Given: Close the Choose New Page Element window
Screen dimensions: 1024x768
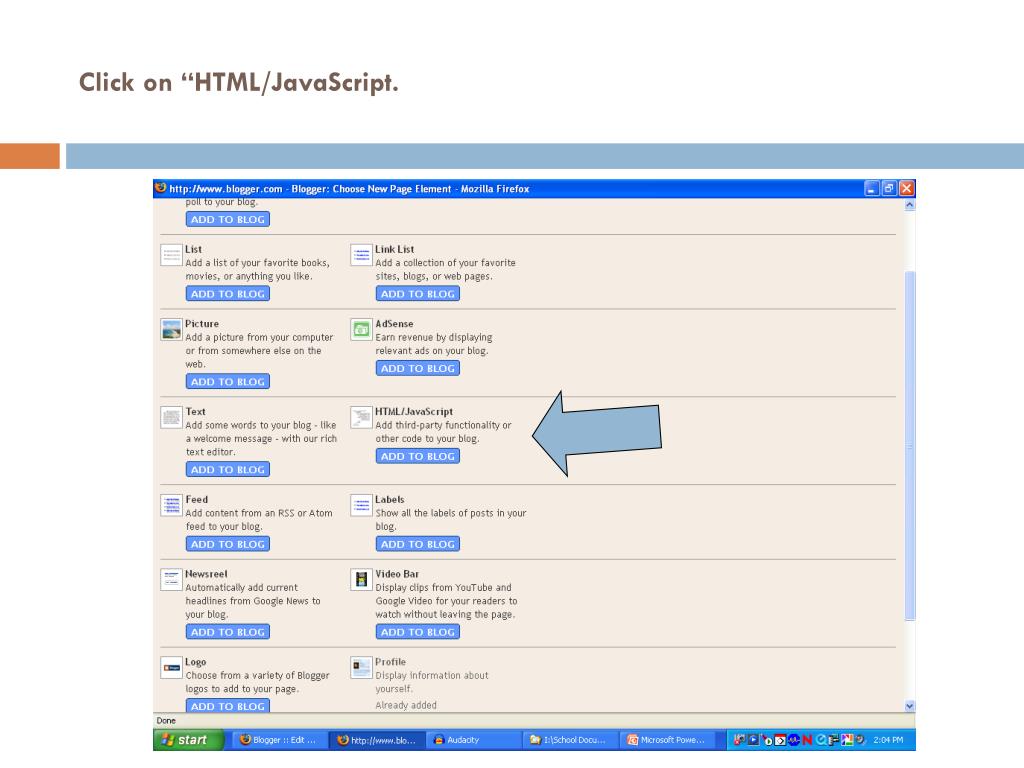Looking at the screenshot, I should coord(906,189).
